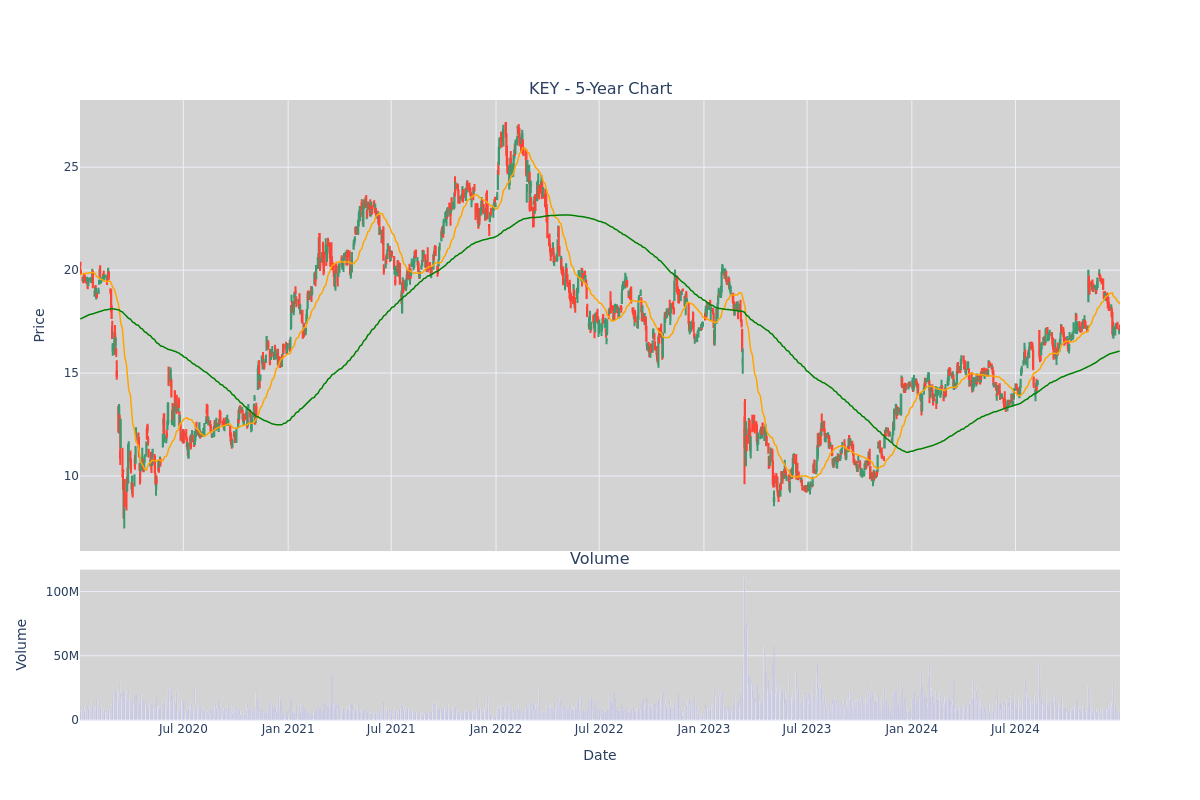Click the lowest candlestick near 7.5 in March 2020

[x=124, y=520]
